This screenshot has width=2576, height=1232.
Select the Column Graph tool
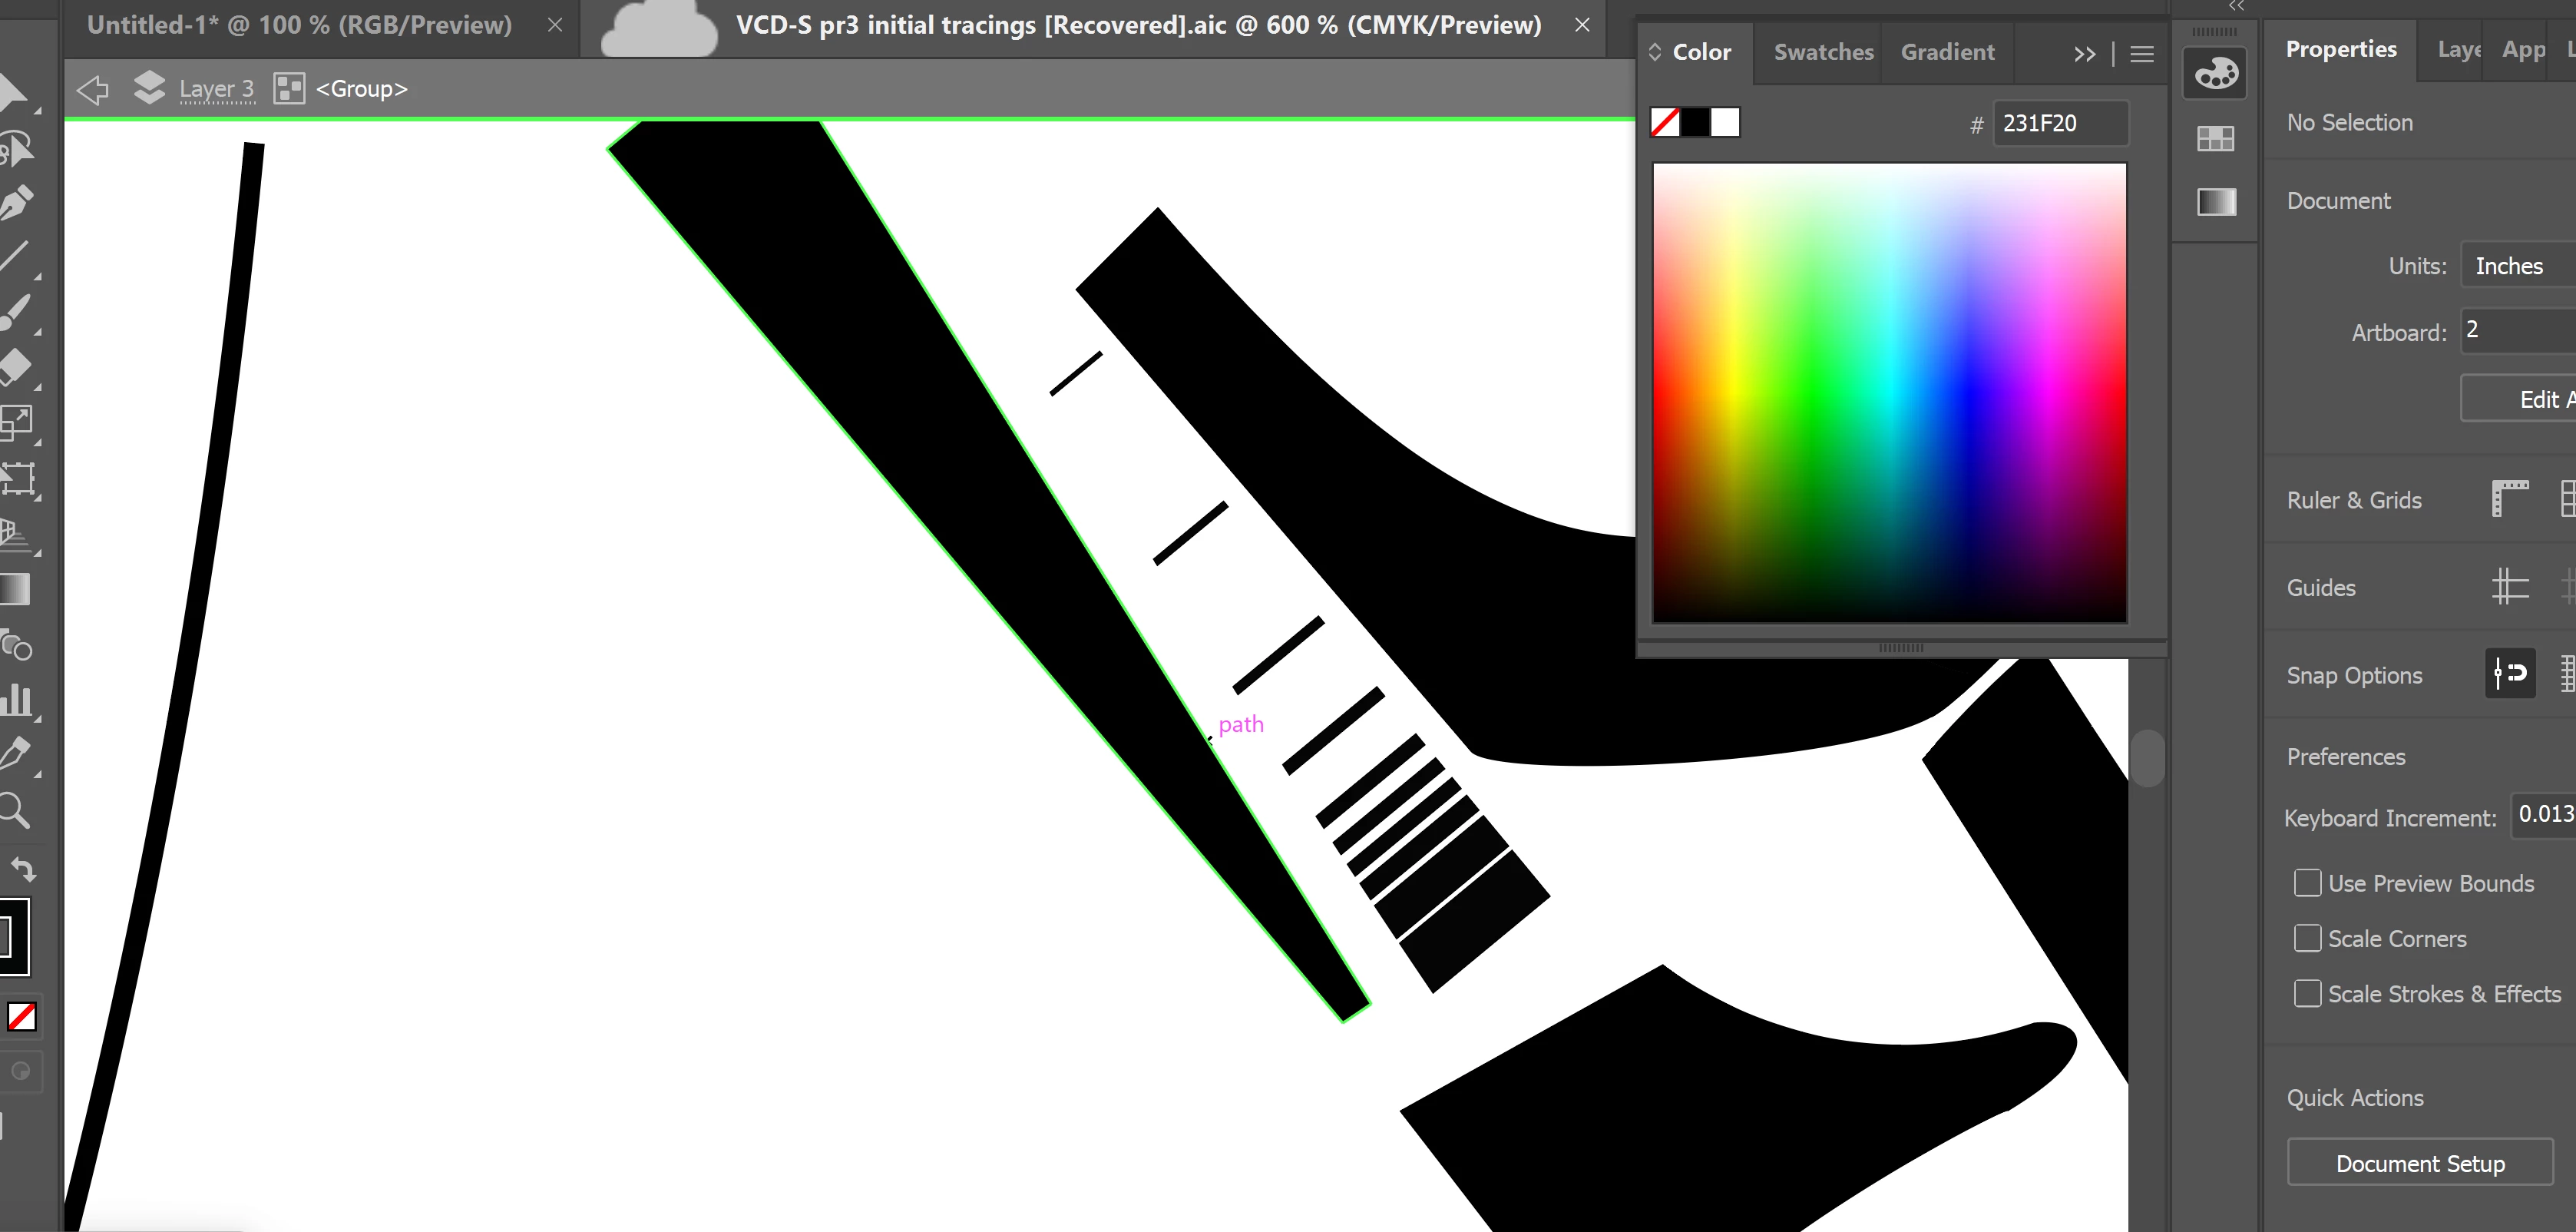pos(16,698)
